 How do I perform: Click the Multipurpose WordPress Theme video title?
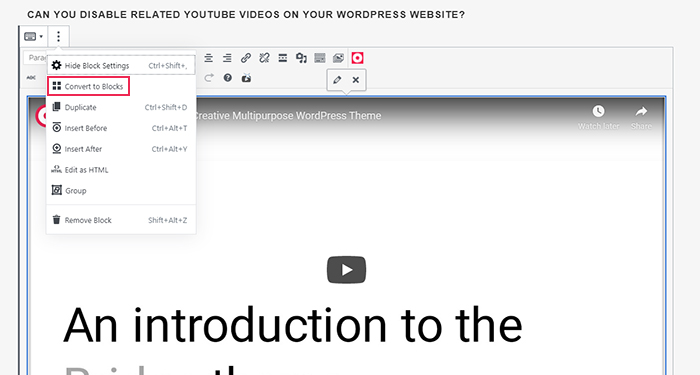pyautogui.click(x=288, y=116)
